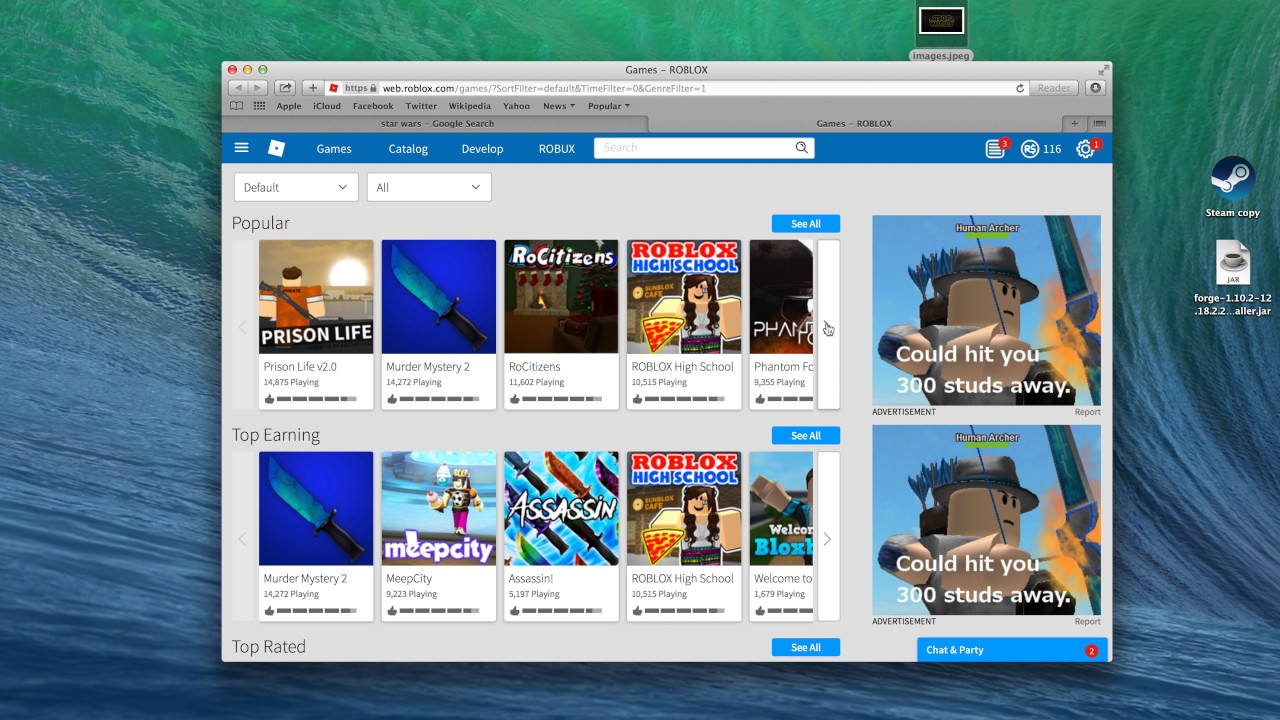Click See All for Popular
The width and height of the screenshot is (1280, 720).
click(806, 224)
